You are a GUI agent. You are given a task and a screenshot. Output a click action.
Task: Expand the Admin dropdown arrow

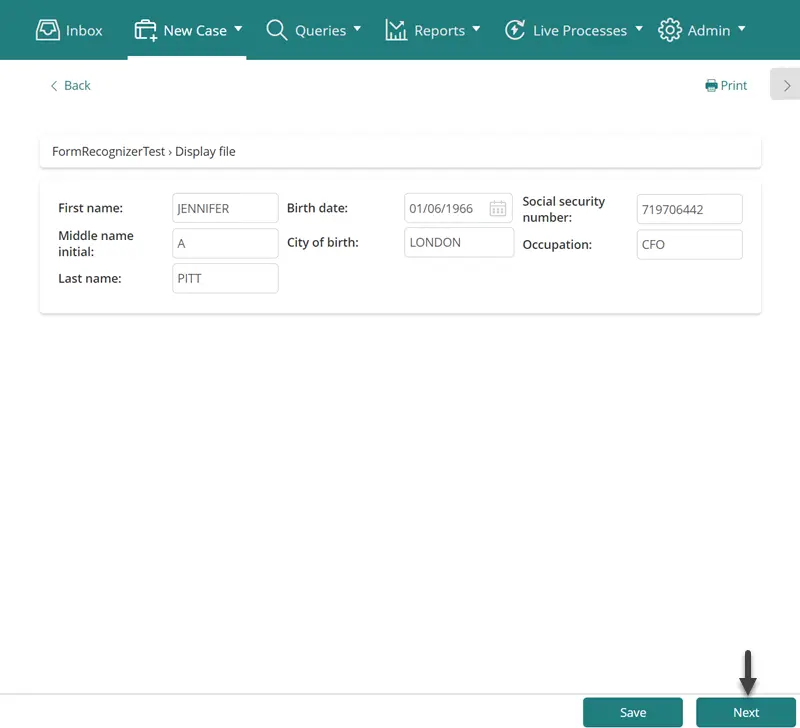click(x=742, y=29)
